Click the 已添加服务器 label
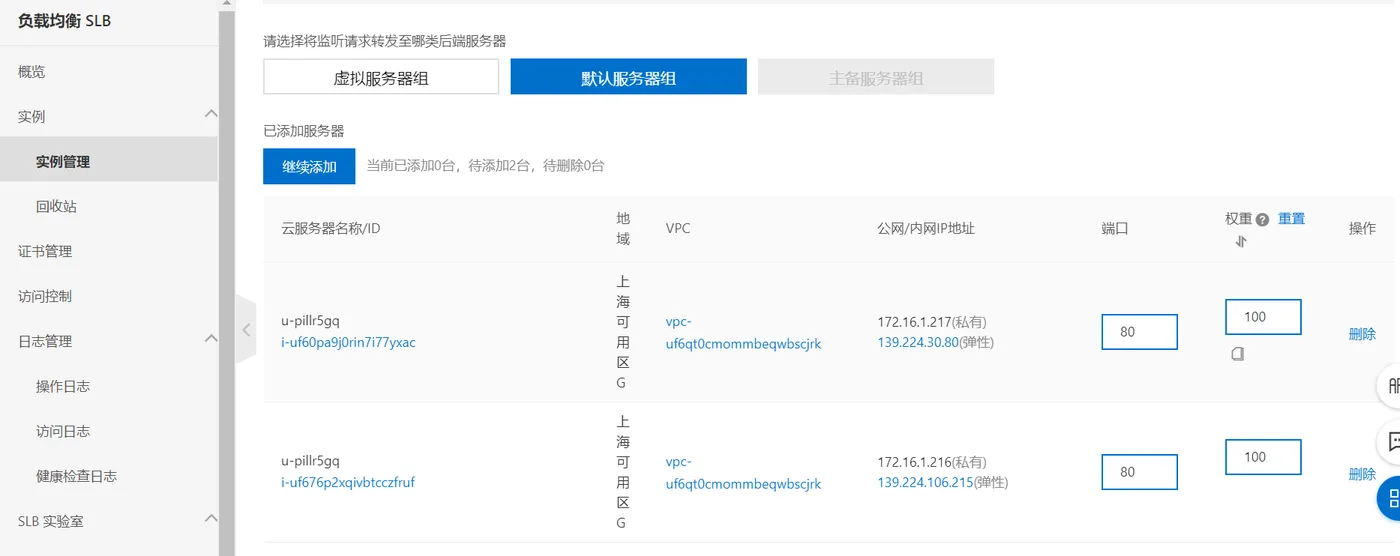Image resolution: width=1400 pixels, height=556 pixels. (304, 131)
